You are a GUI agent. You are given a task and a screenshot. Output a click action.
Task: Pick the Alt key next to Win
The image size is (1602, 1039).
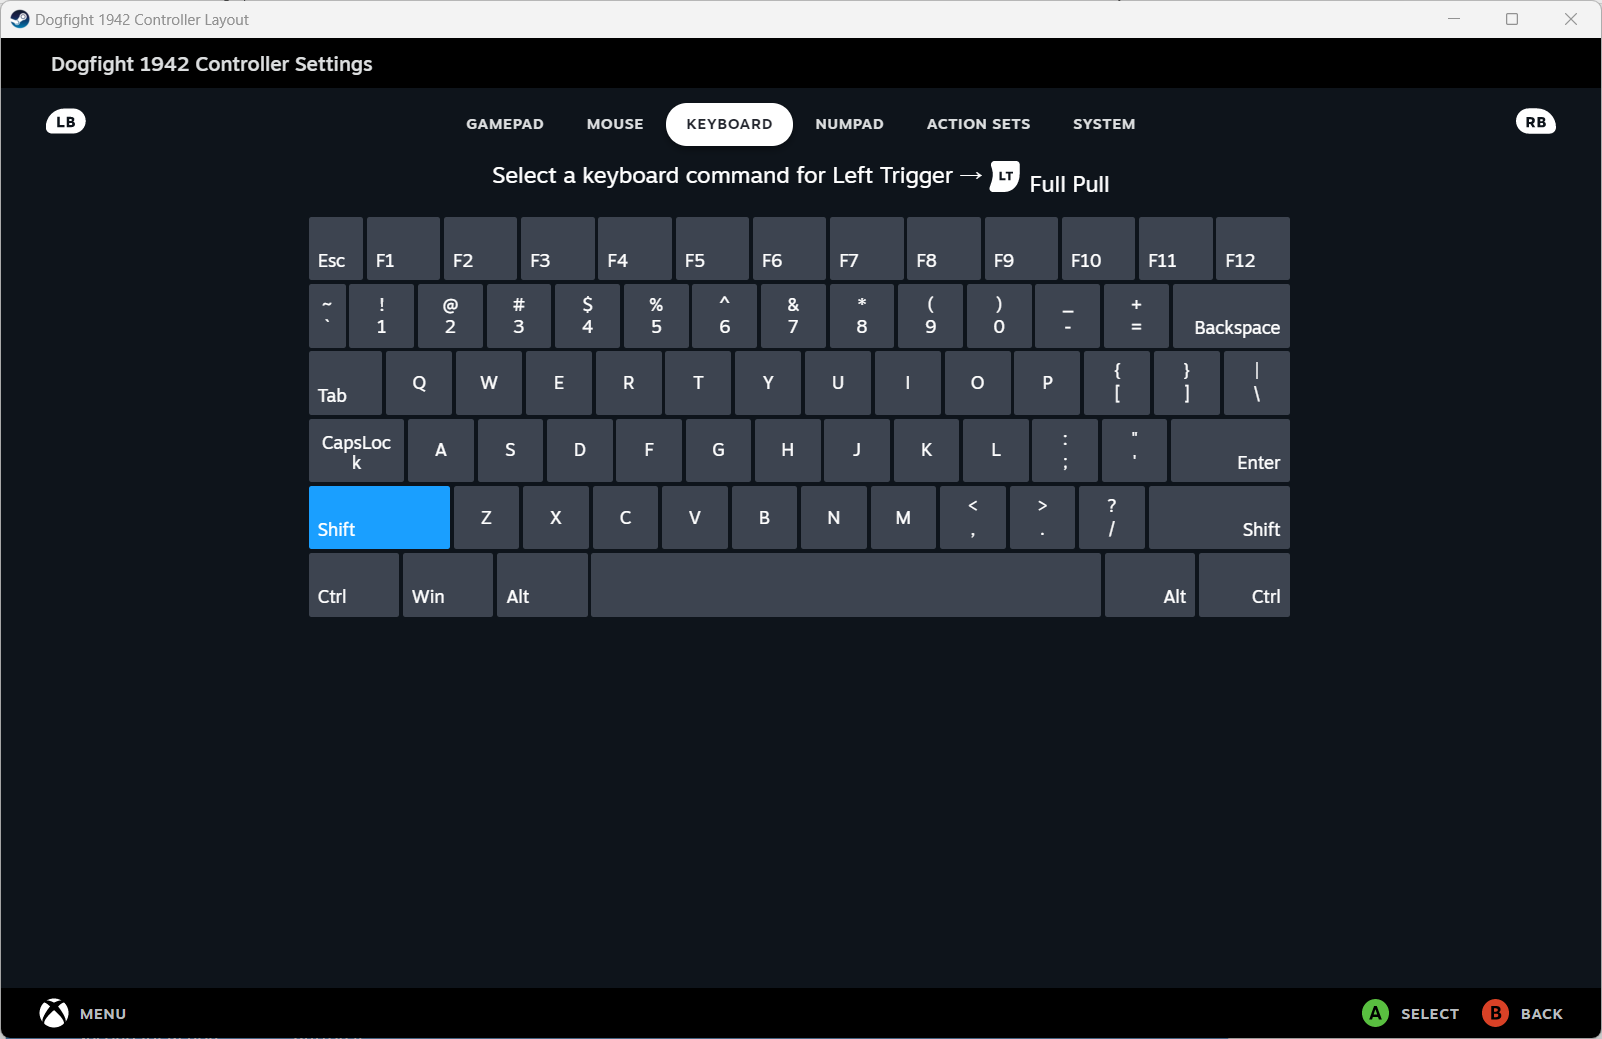coord(542,585)
